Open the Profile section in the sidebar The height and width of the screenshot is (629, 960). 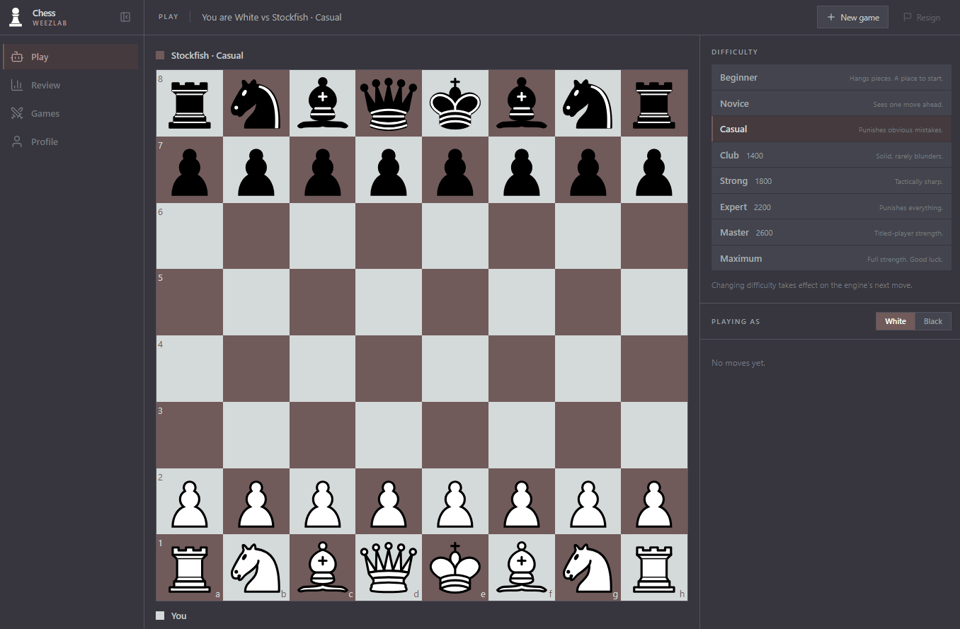[x=71, y=141]
